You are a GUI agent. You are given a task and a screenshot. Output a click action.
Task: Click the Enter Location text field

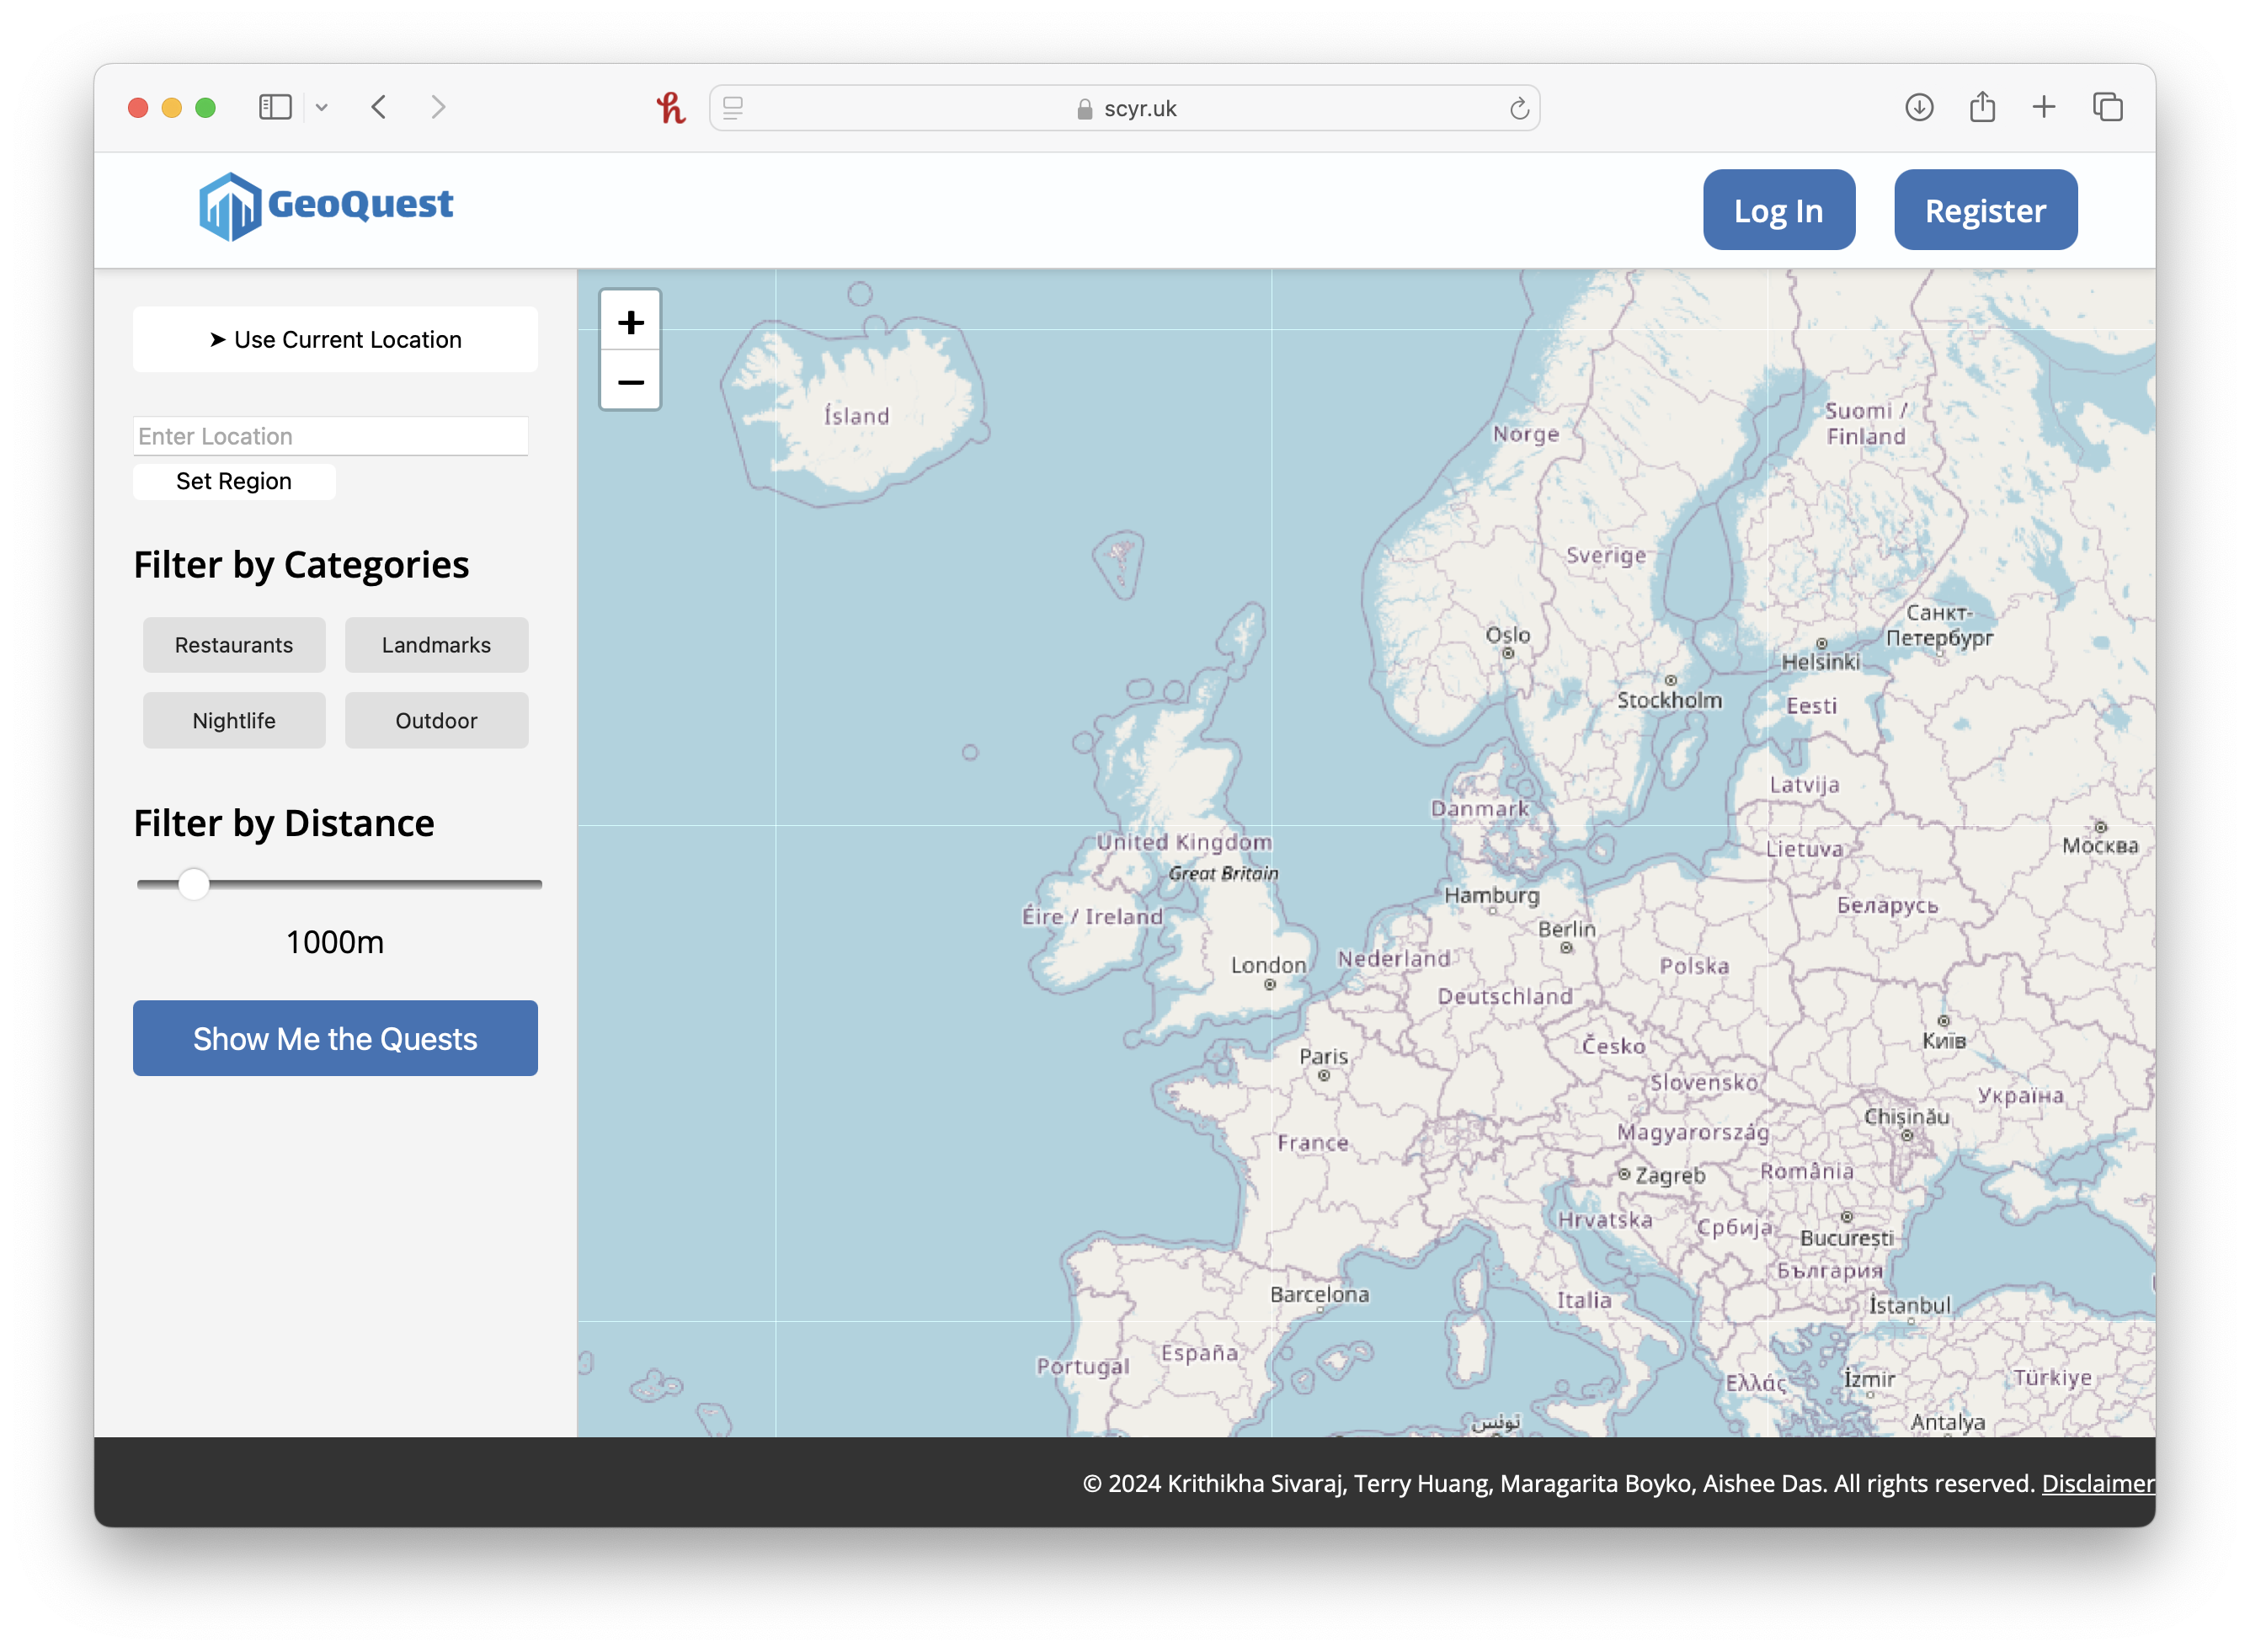(x=331, y=436)
